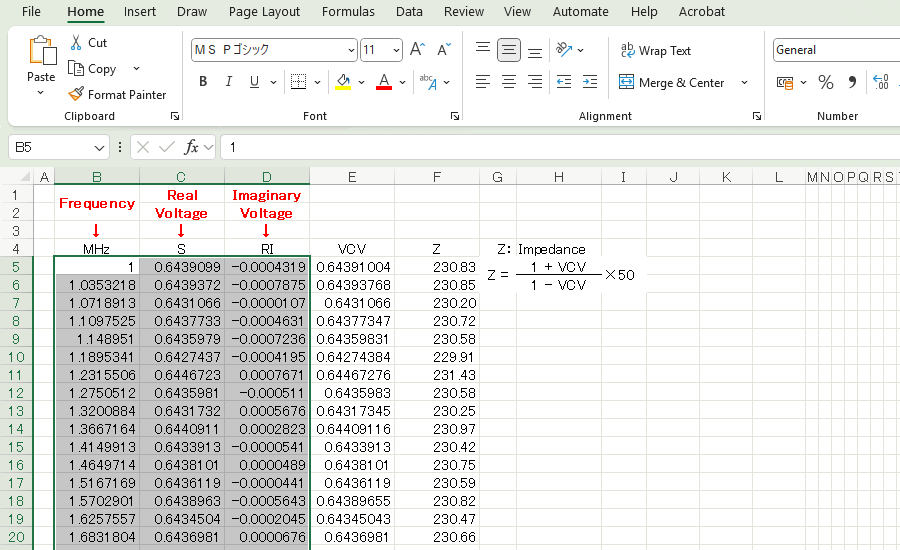Screen dimensions: 900x550
Task: Increase cell indent
Action: coord(590,82)
